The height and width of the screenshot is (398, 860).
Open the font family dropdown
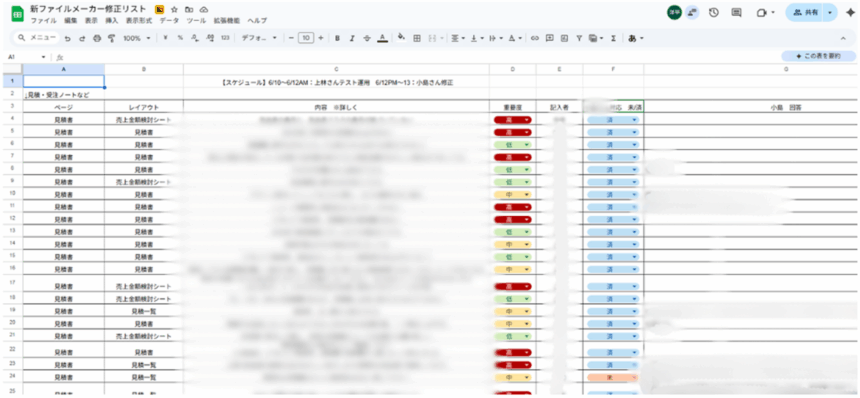pos(259,38)
